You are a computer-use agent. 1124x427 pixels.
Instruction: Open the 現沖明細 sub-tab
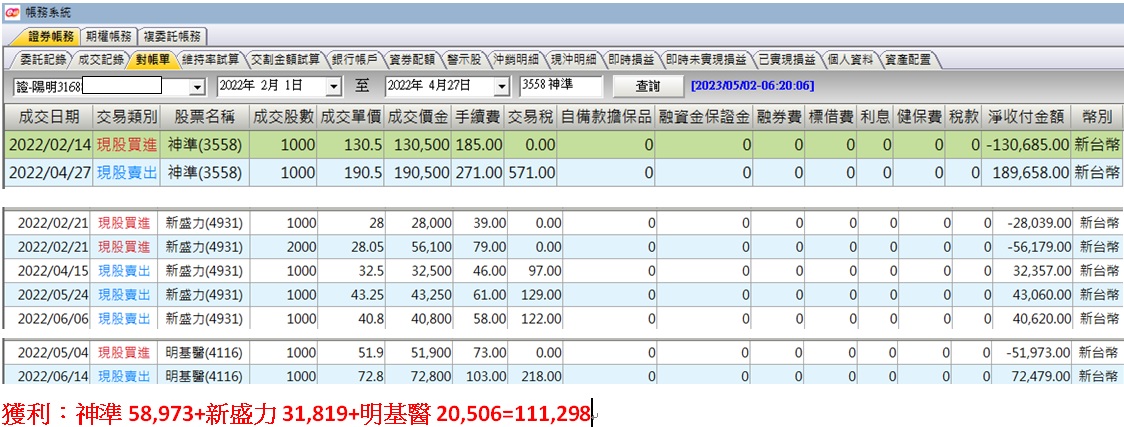(573, 59)
